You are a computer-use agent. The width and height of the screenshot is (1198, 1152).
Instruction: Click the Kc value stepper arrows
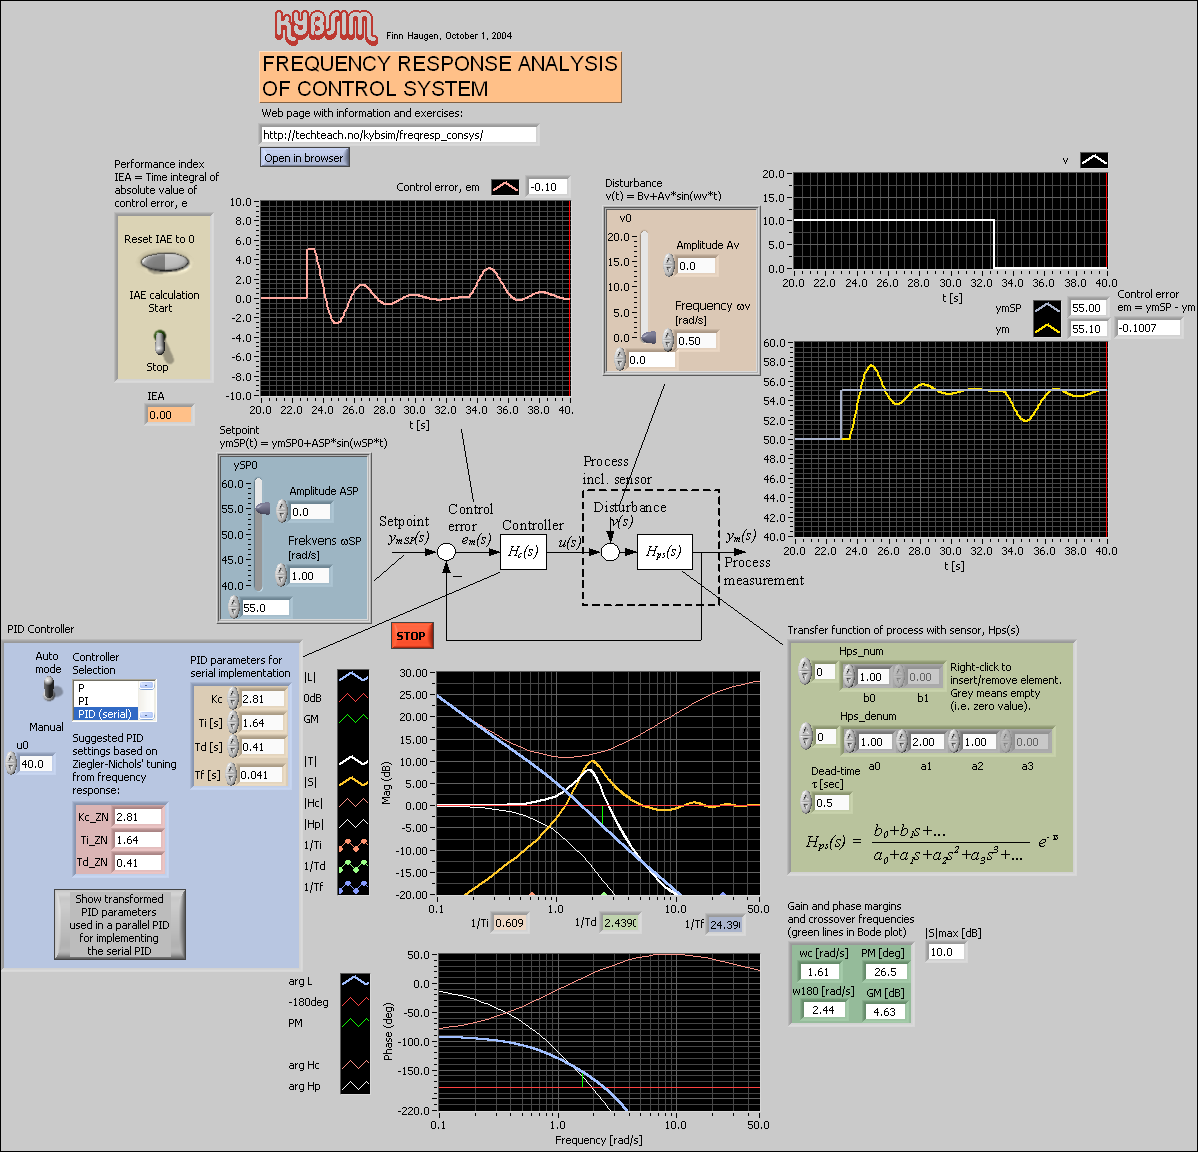233,699
